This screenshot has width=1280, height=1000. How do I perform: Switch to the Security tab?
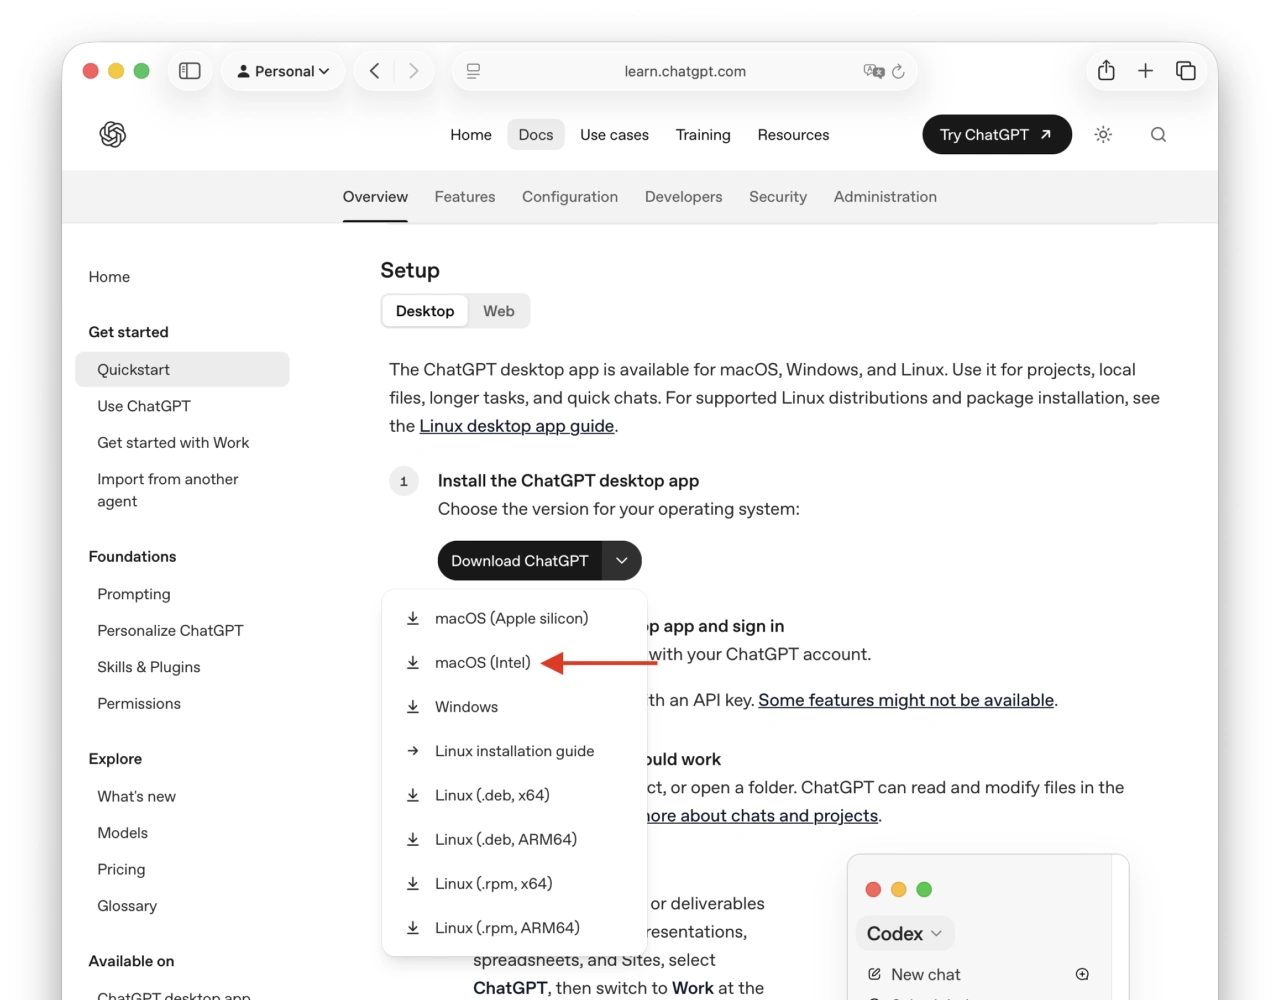click(778, 197)
